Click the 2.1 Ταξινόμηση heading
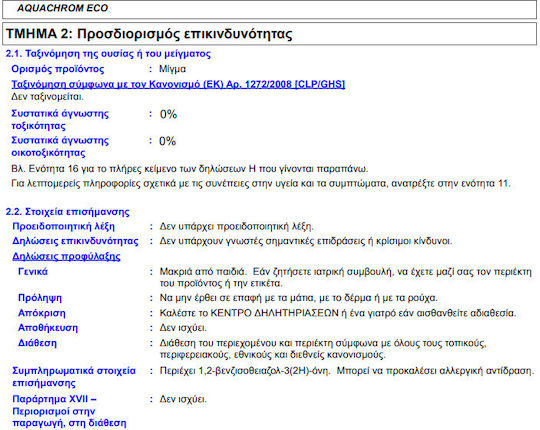Viewport: 540px width, 430px height. coord(108,54)
